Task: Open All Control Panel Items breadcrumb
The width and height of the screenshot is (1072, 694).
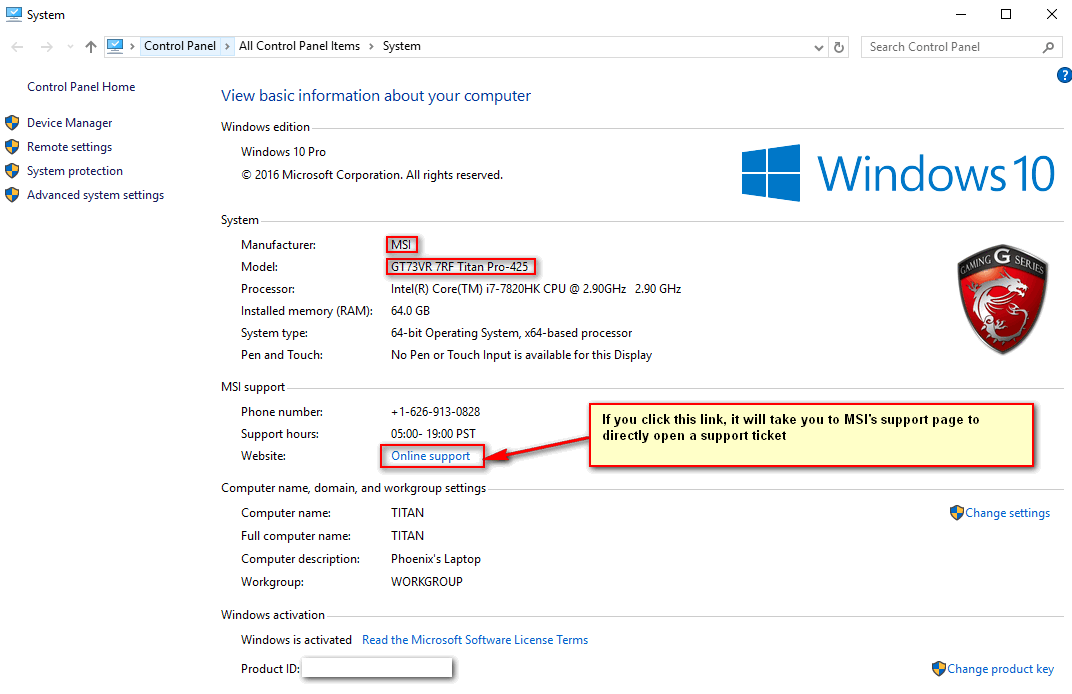Action: [299, 46]
